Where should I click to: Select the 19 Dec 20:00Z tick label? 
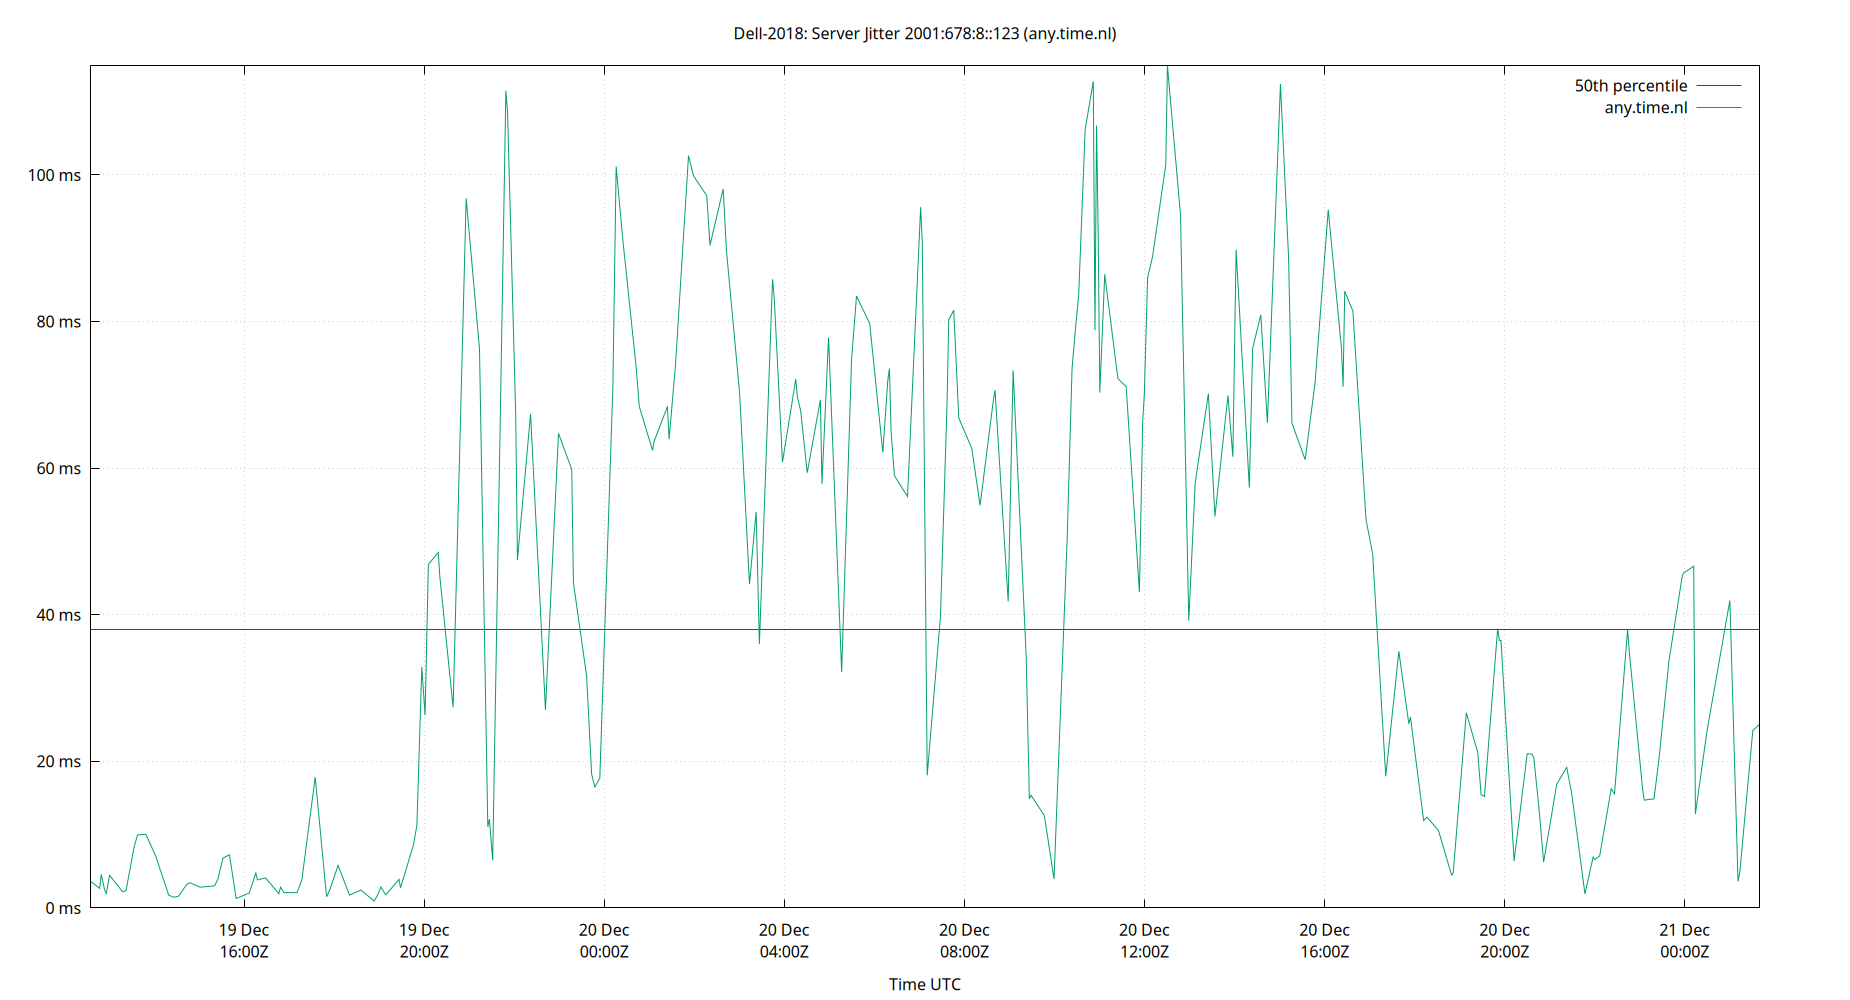click(424, 940)
